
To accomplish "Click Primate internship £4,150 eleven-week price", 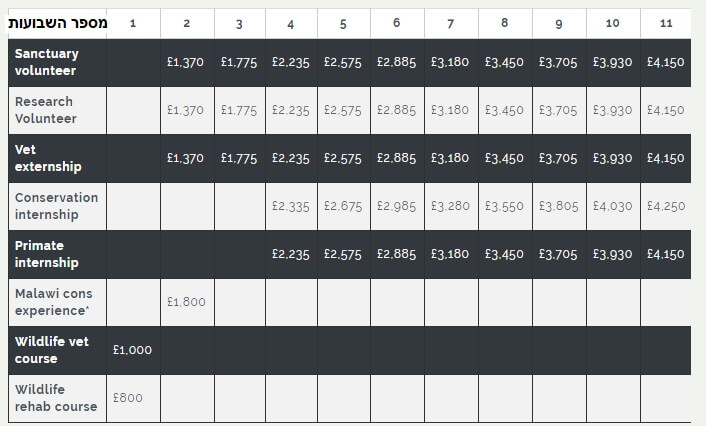I will click(x=666, y=254).
